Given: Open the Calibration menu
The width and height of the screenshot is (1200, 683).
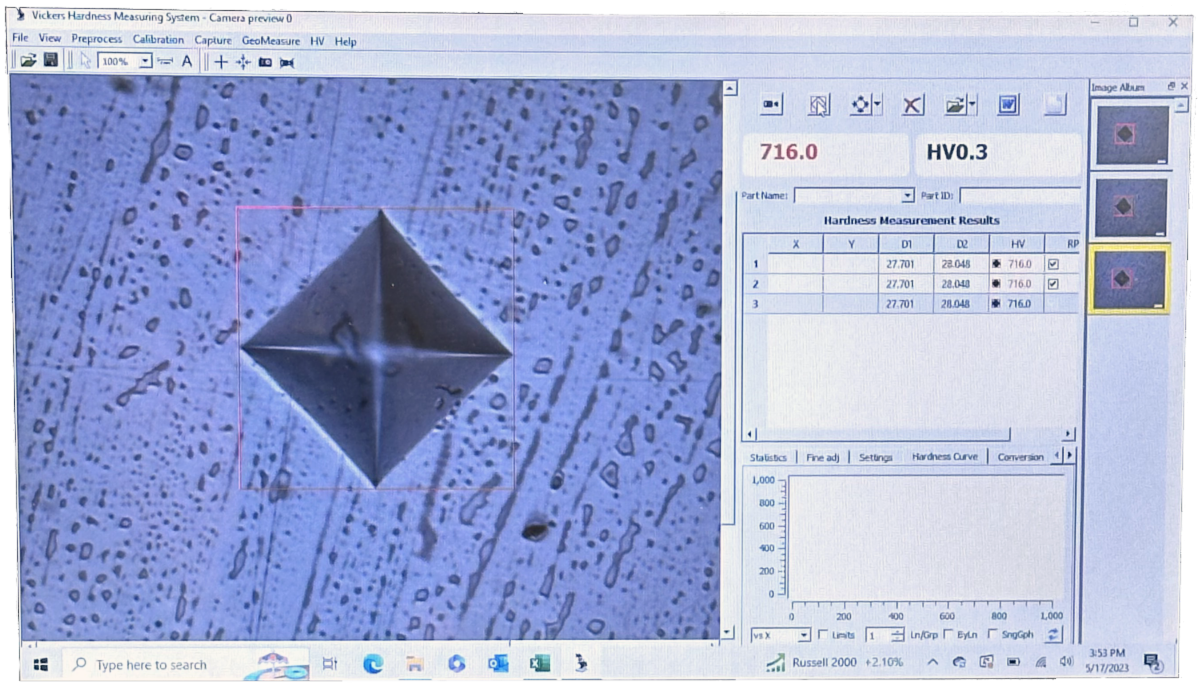Looking at the screenshot, I should coord(158,40).
